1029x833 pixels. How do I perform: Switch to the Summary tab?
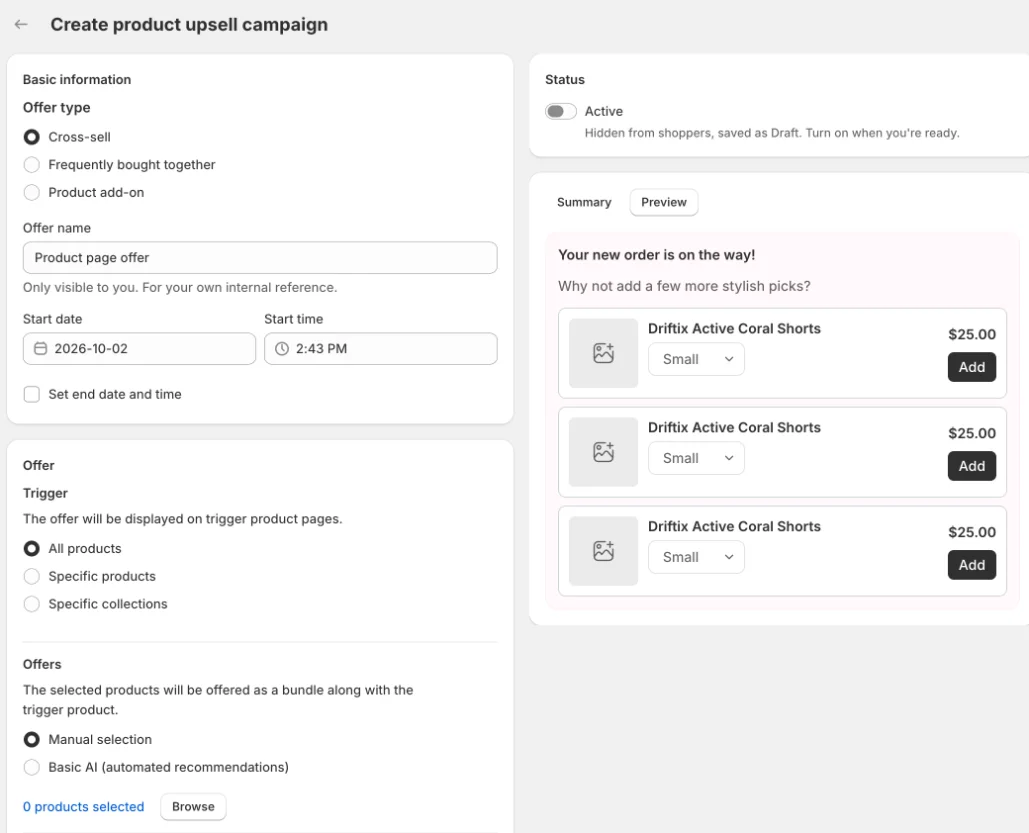pyautogui.click(x=584, y=202)
